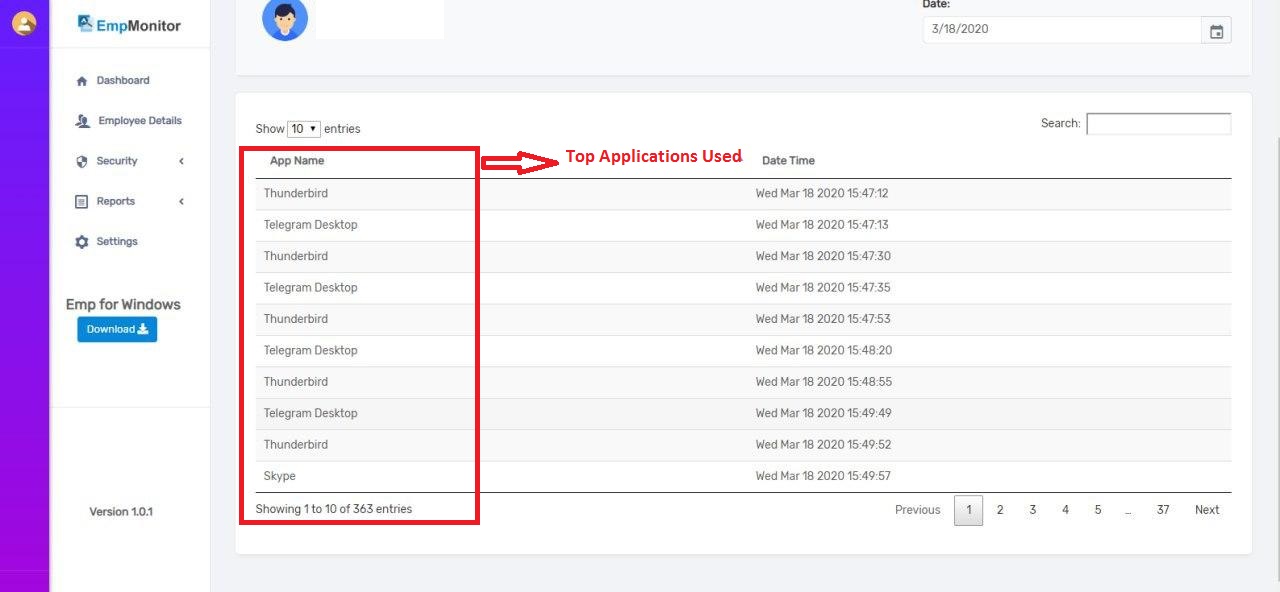The height and width of the screenshot is (592, 1280).
Task: Sort by the App Name column header
Action: (x=297, y=161)
